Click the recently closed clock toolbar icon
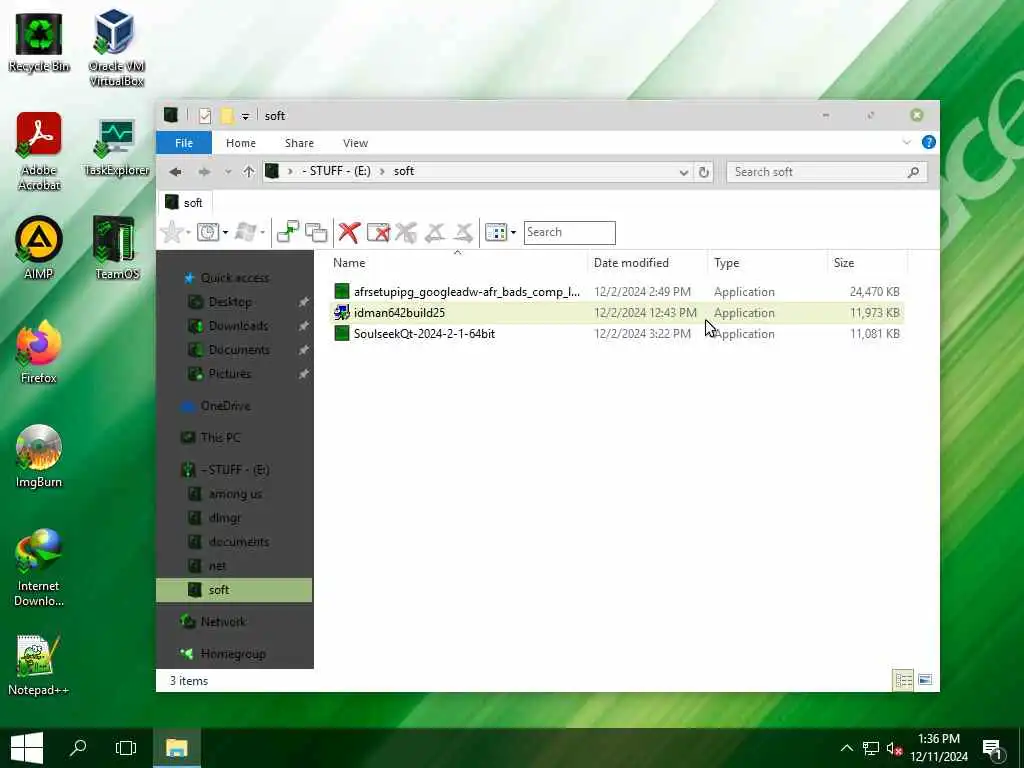Image resolution: width=1024 pixels, height=768 pixels. [208, 232]
